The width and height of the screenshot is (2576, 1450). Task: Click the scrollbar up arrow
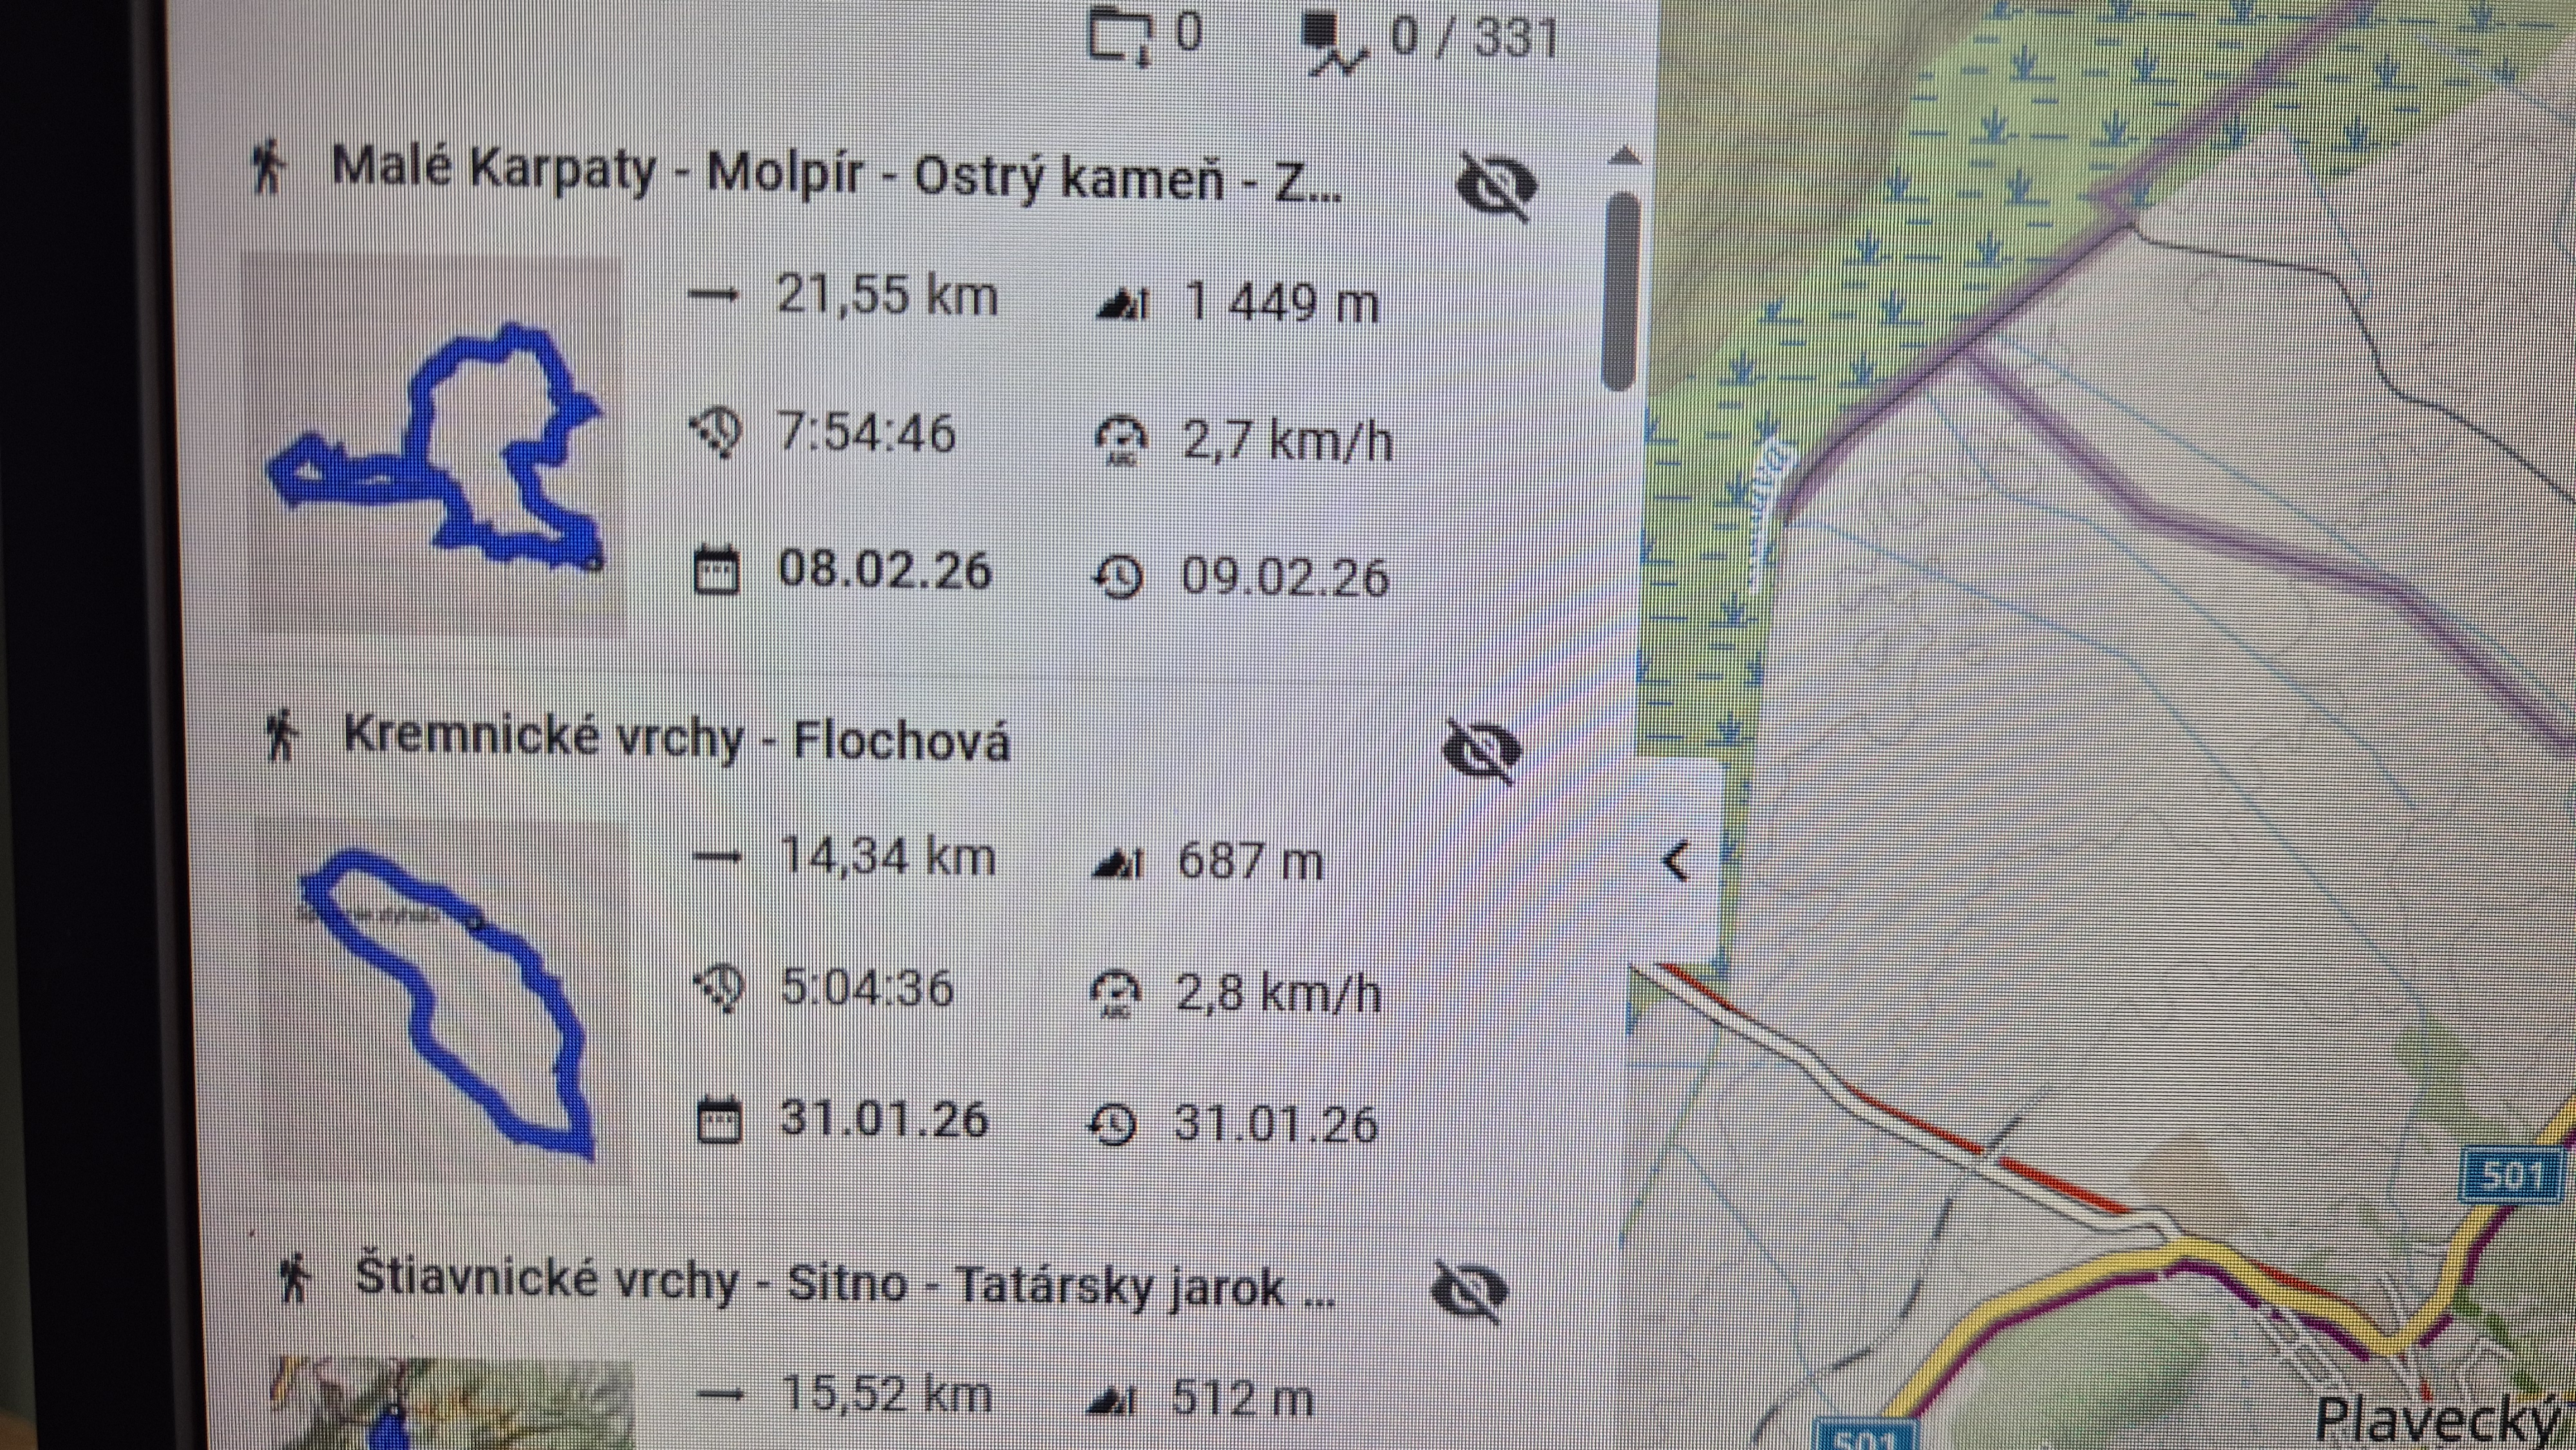point(1624,156)
